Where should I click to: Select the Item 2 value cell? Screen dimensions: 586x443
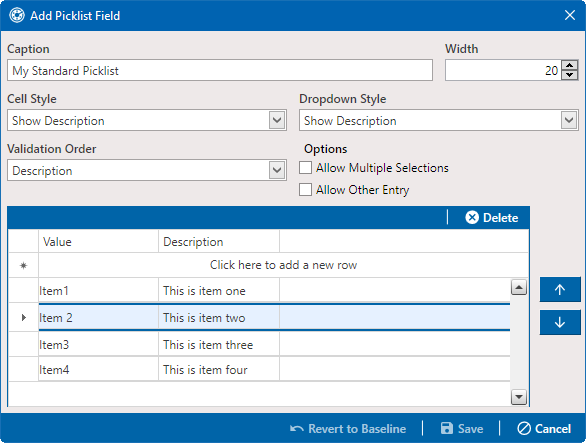98,318
